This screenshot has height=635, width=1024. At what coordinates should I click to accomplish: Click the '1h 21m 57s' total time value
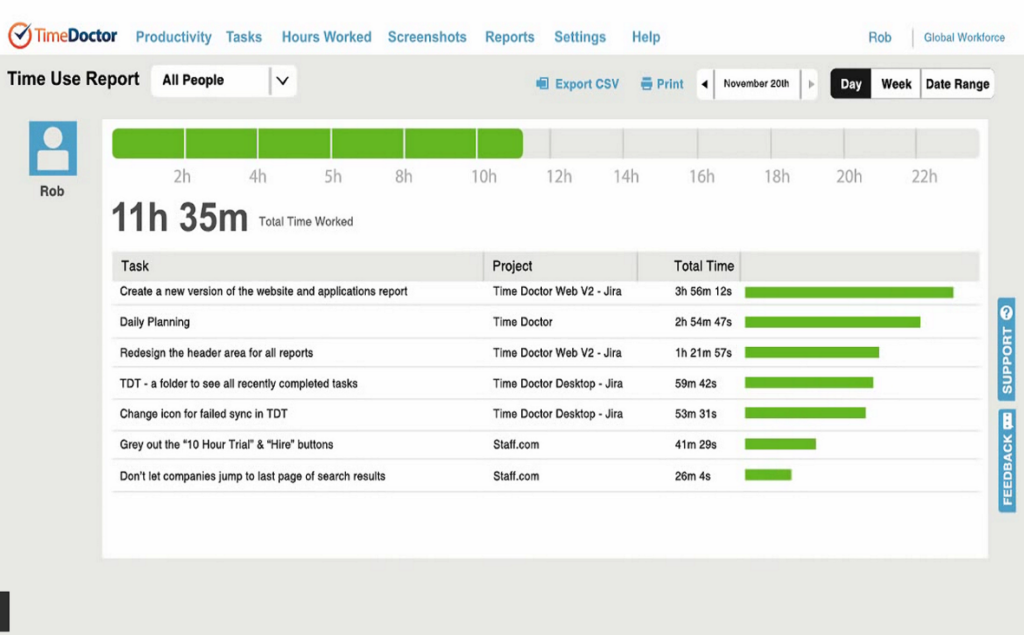click(x=703, y=353)
